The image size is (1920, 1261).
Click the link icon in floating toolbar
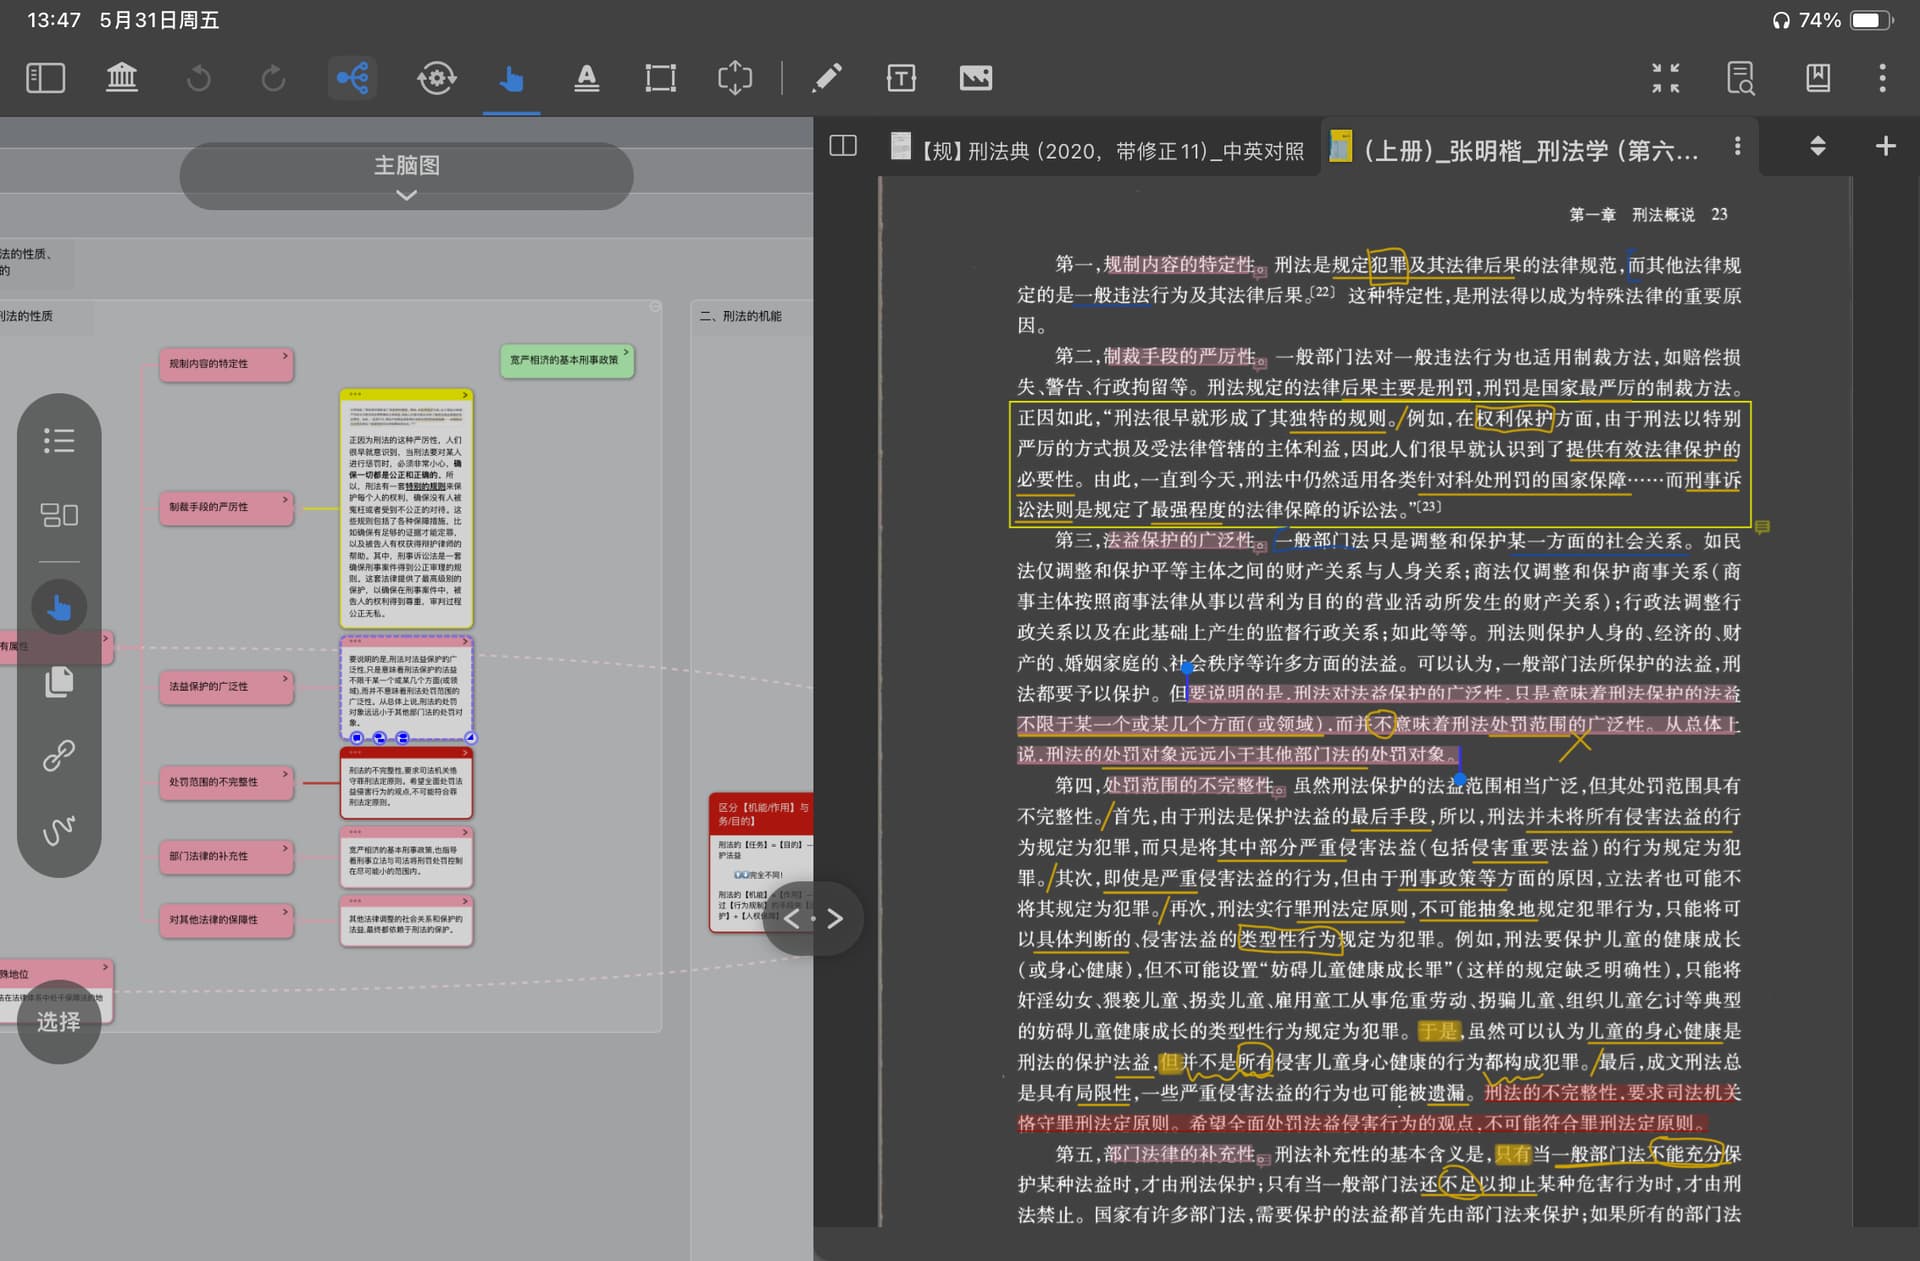[59, 755]
